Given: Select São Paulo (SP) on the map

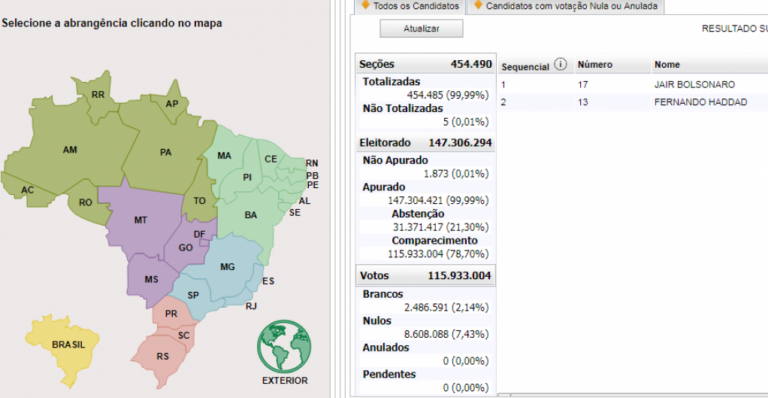Looking at the screenshot, I should pos(193,295).
